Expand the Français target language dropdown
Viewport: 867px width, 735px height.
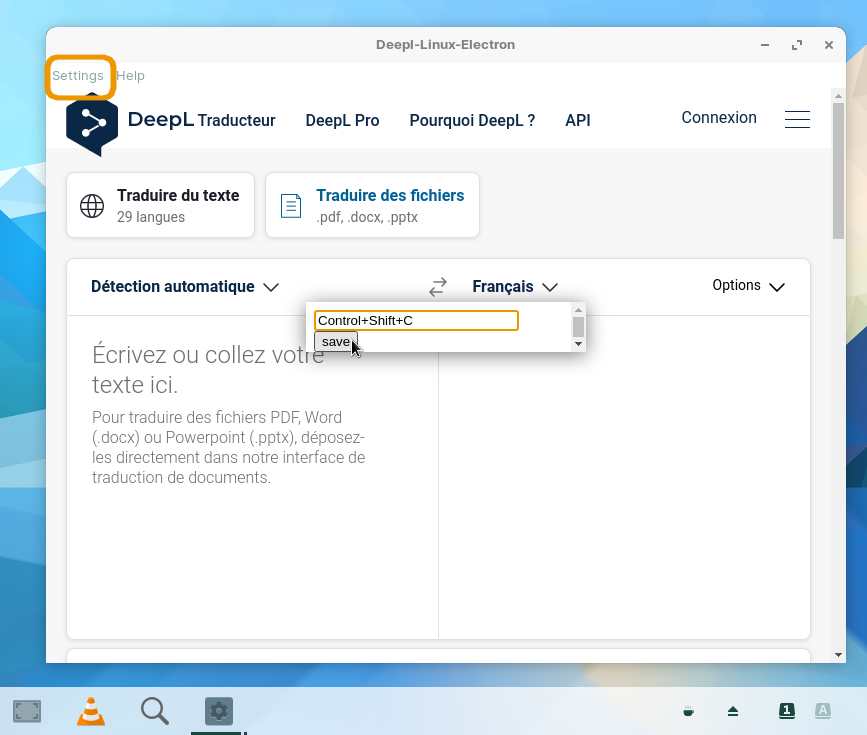click(x=514, y=287)
